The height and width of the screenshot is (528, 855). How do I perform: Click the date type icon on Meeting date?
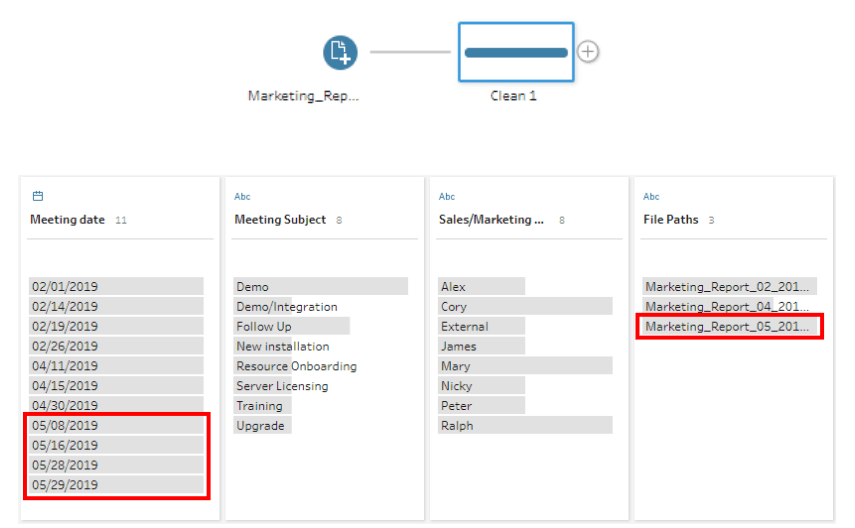point(38,196)
